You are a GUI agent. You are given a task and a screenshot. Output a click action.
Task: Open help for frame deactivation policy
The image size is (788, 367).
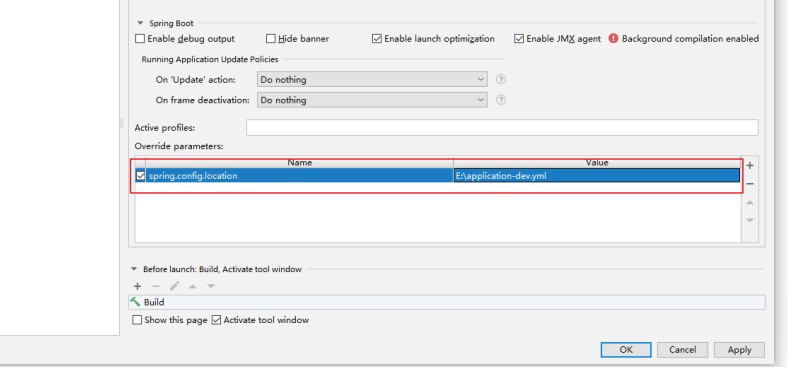pyautogui.click(x=501, y=100)
